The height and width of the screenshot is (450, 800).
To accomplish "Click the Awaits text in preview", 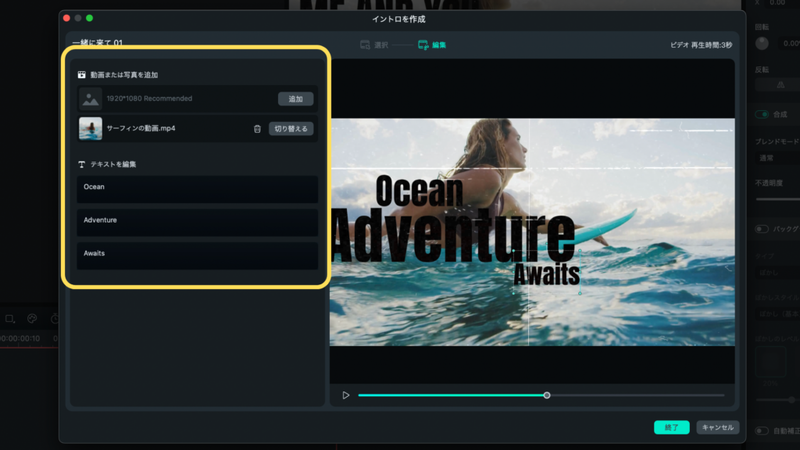I will 546,274.
